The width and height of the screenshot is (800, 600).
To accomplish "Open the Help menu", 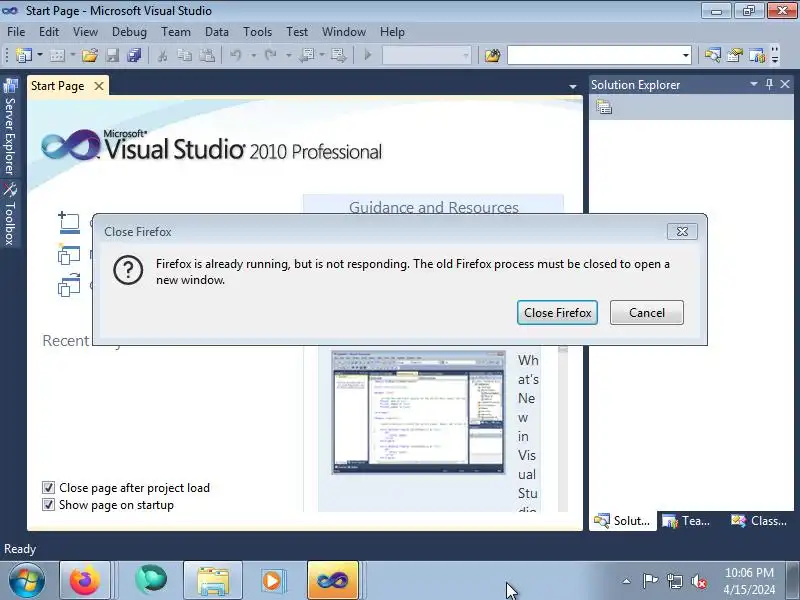I will pyautogui.click(x=392, y=32).
